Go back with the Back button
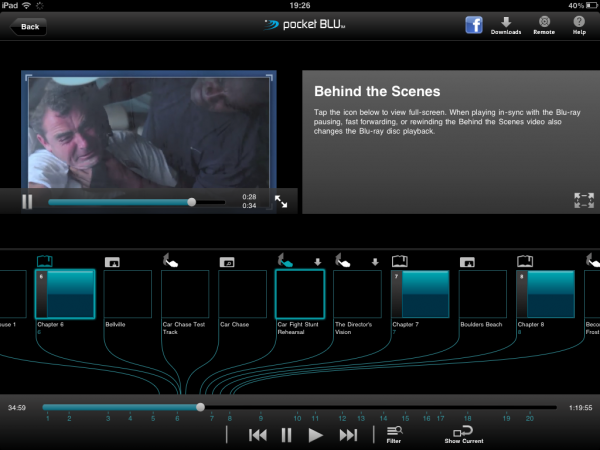The image size is (600, 450). click(x=27, y=26)
